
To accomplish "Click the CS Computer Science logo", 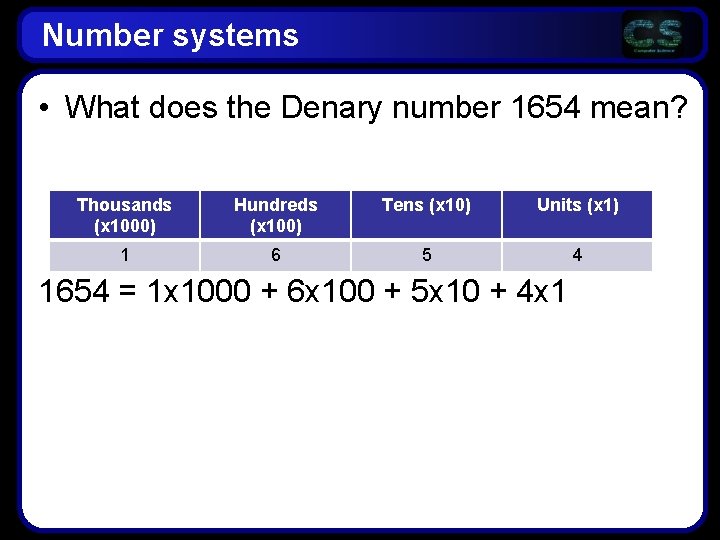I will (x=653, y=35).
